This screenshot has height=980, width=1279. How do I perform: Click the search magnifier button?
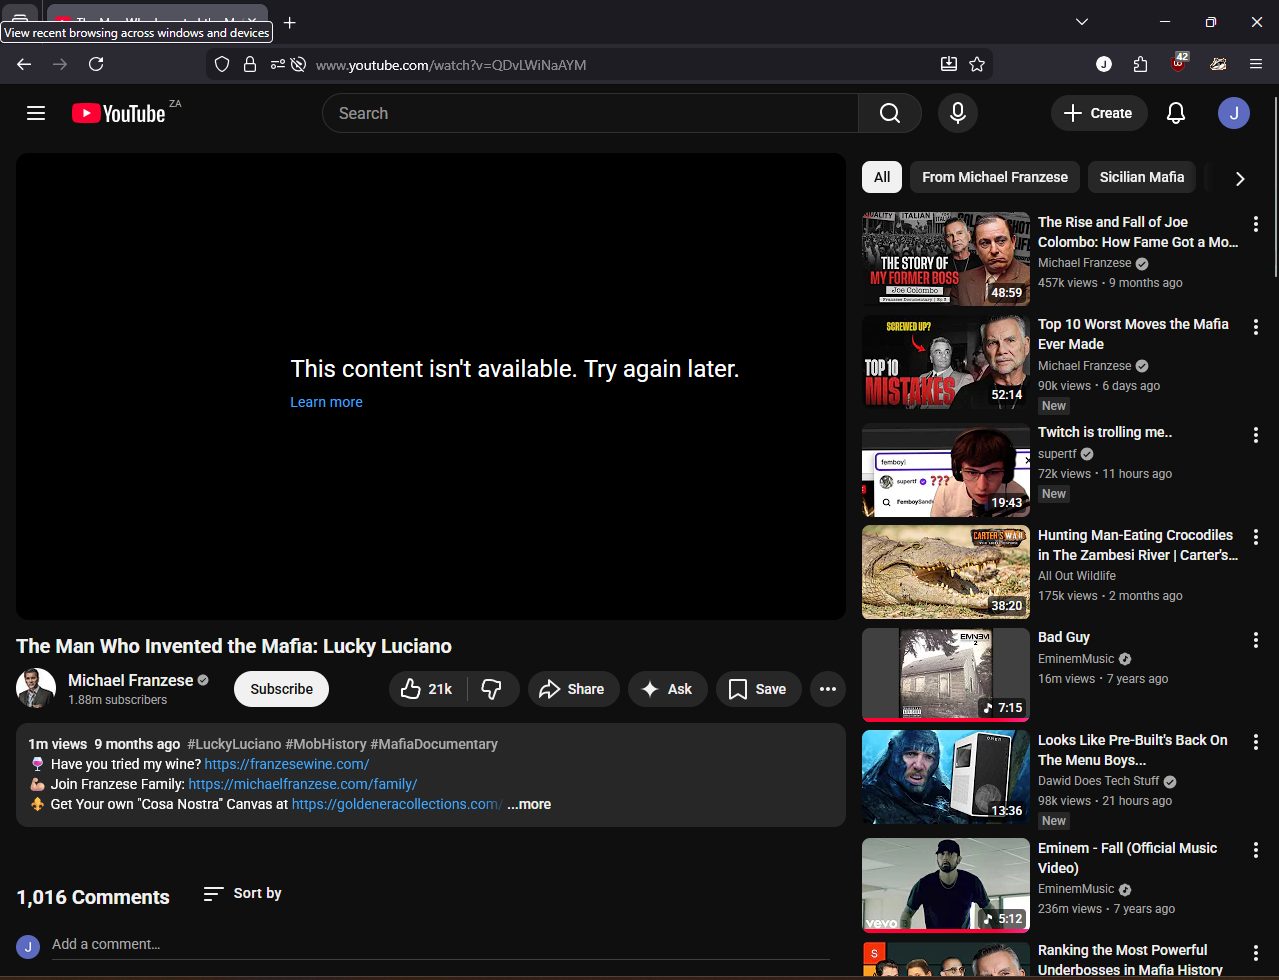[x=889, y=113]
